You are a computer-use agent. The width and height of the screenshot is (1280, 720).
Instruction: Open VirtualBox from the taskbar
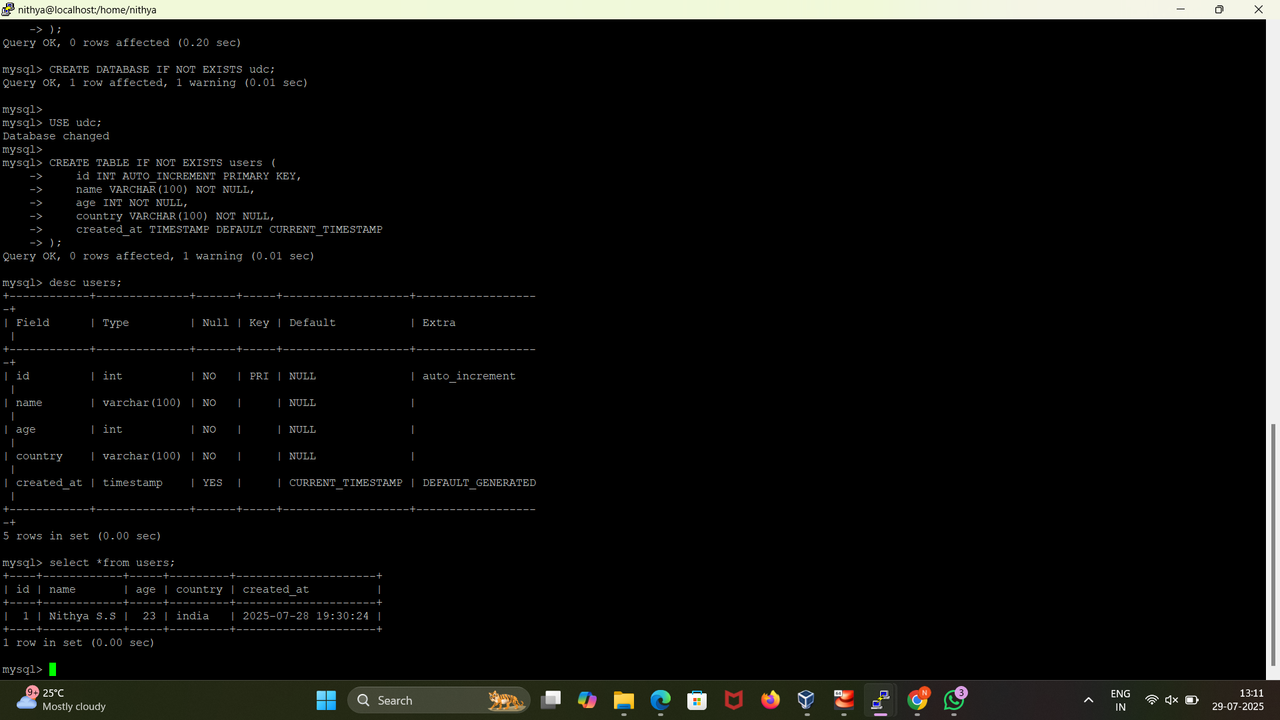[x=806, y=700]
